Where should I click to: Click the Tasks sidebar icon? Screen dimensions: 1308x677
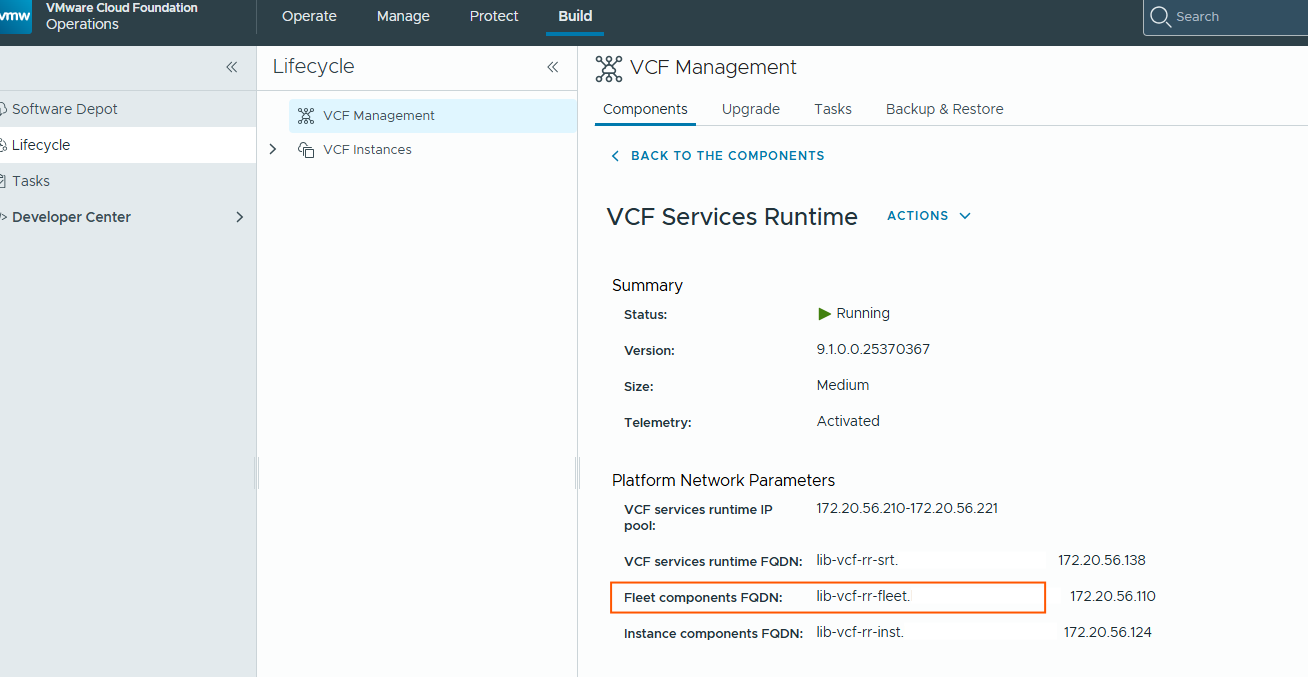pyautogui.click(x=3, y=181)
